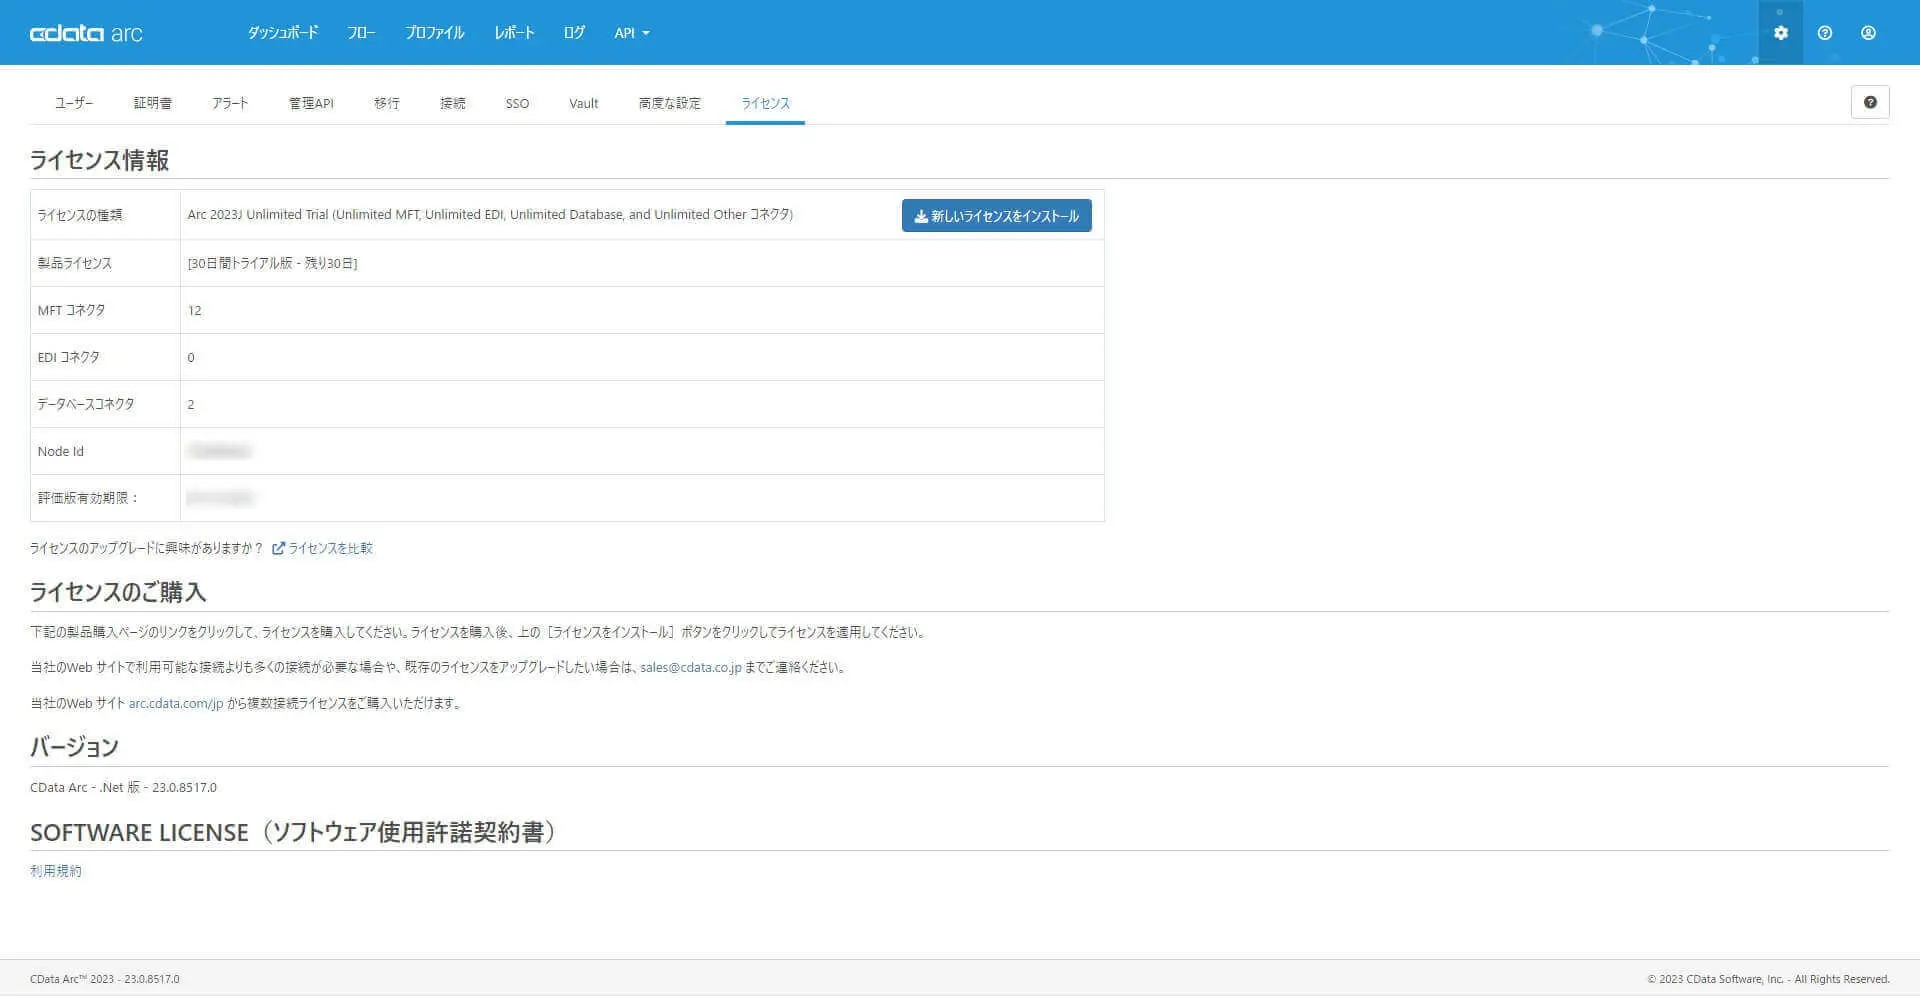Open プロファイル in the top navigation
The height and width of the screenshot is (996, 1920).
[435, 33]
